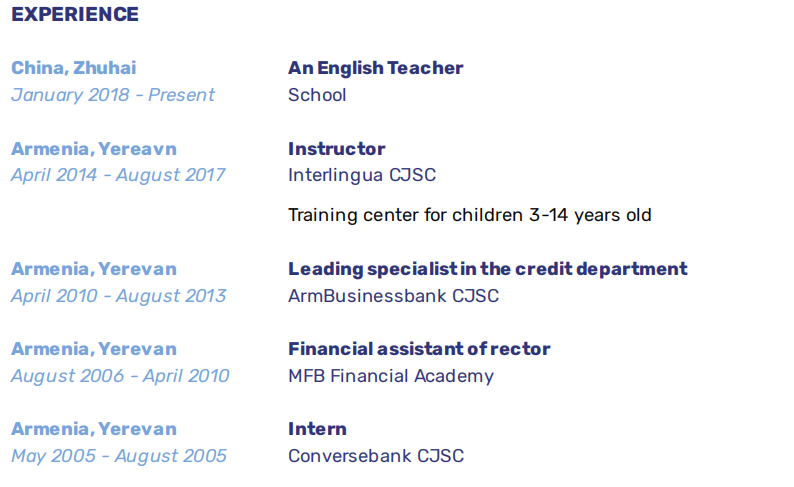Click the Intern job title
The image size is (794, 487).
pos(317,429)
